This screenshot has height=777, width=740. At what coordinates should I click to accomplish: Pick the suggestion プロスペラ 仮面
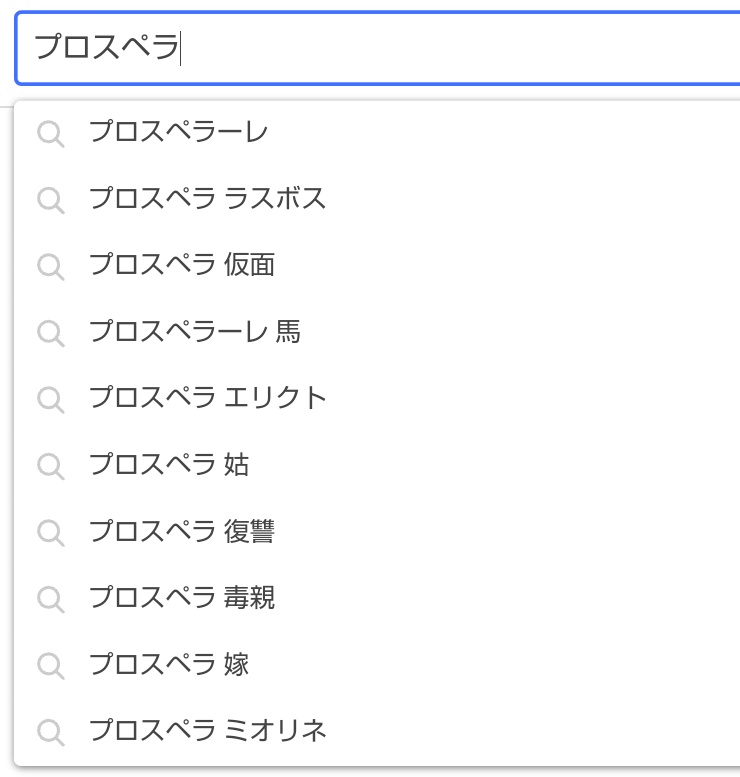pos(377,265)
